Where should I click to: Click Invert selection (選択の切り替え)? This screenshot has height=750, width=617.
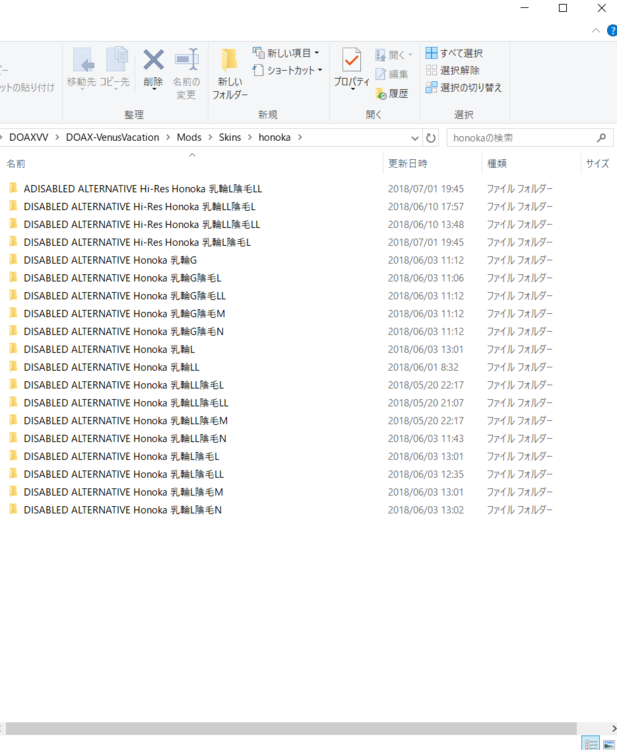(463, 88)
